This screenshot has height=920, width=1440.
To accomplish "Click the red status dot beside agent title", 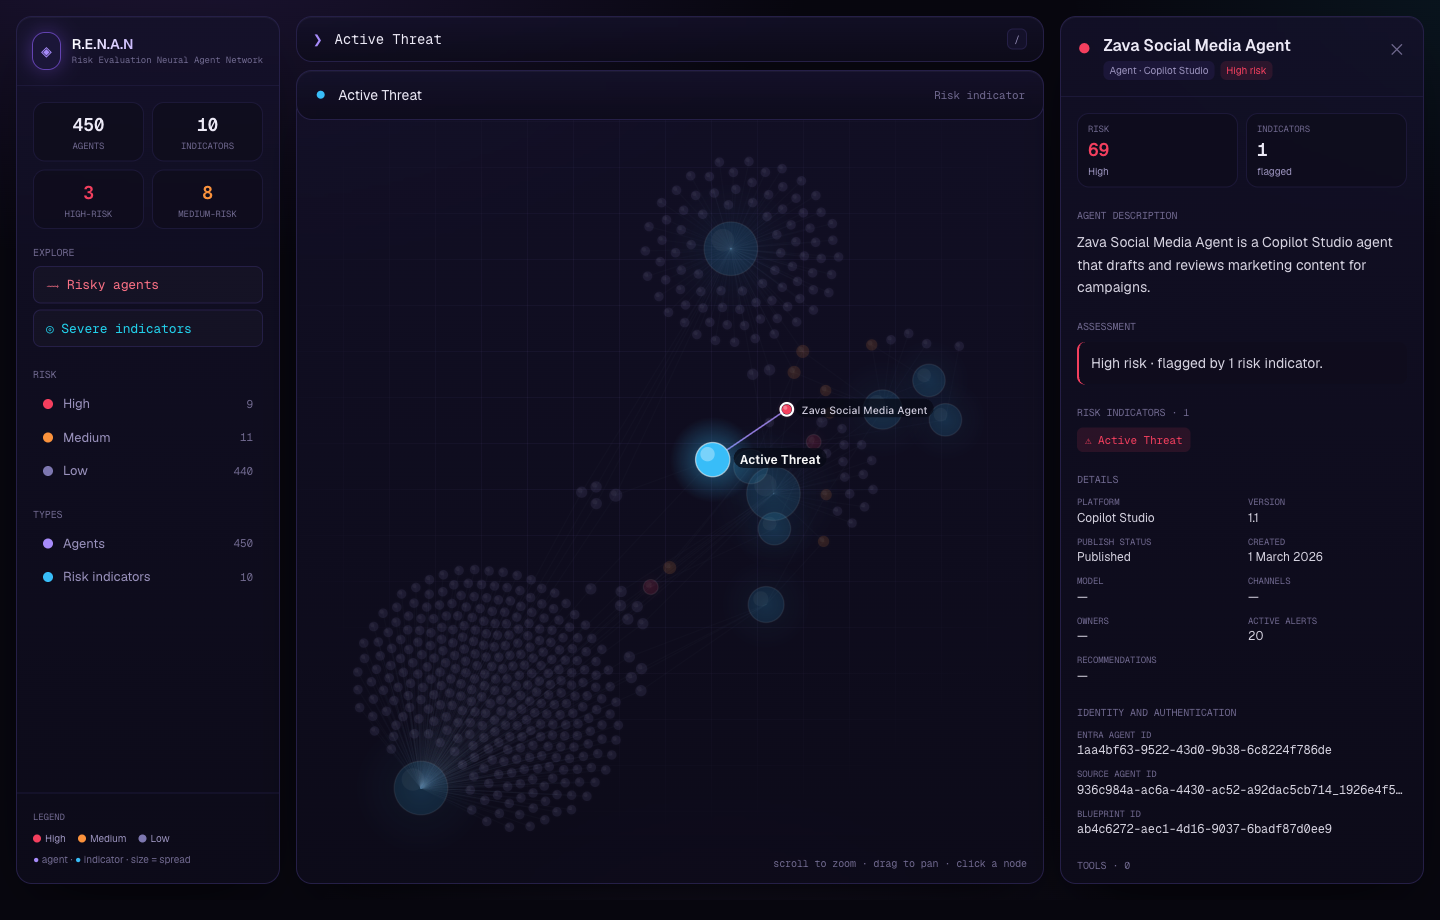I will [1084, 48].
